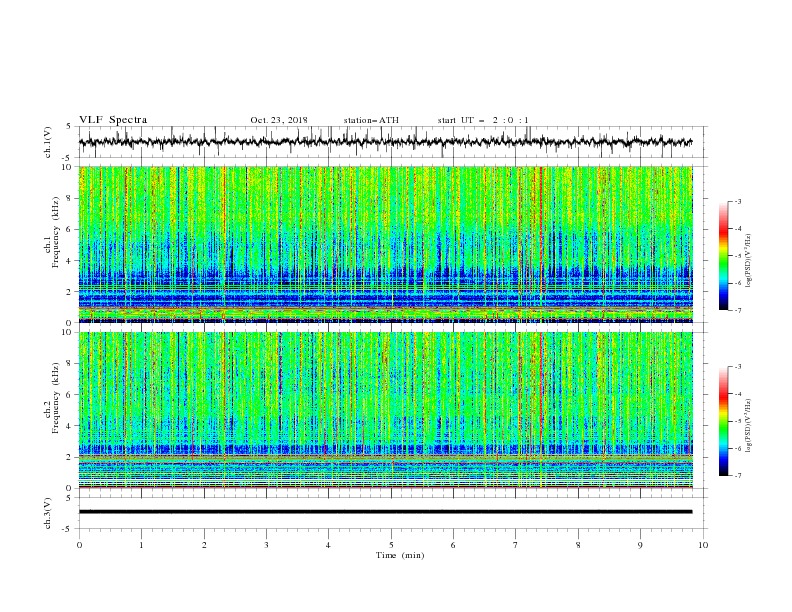Select the "start UT = 2 :0 :1" text
The width and height of the screenshot is (792, 612).
(x=483, y=120)
